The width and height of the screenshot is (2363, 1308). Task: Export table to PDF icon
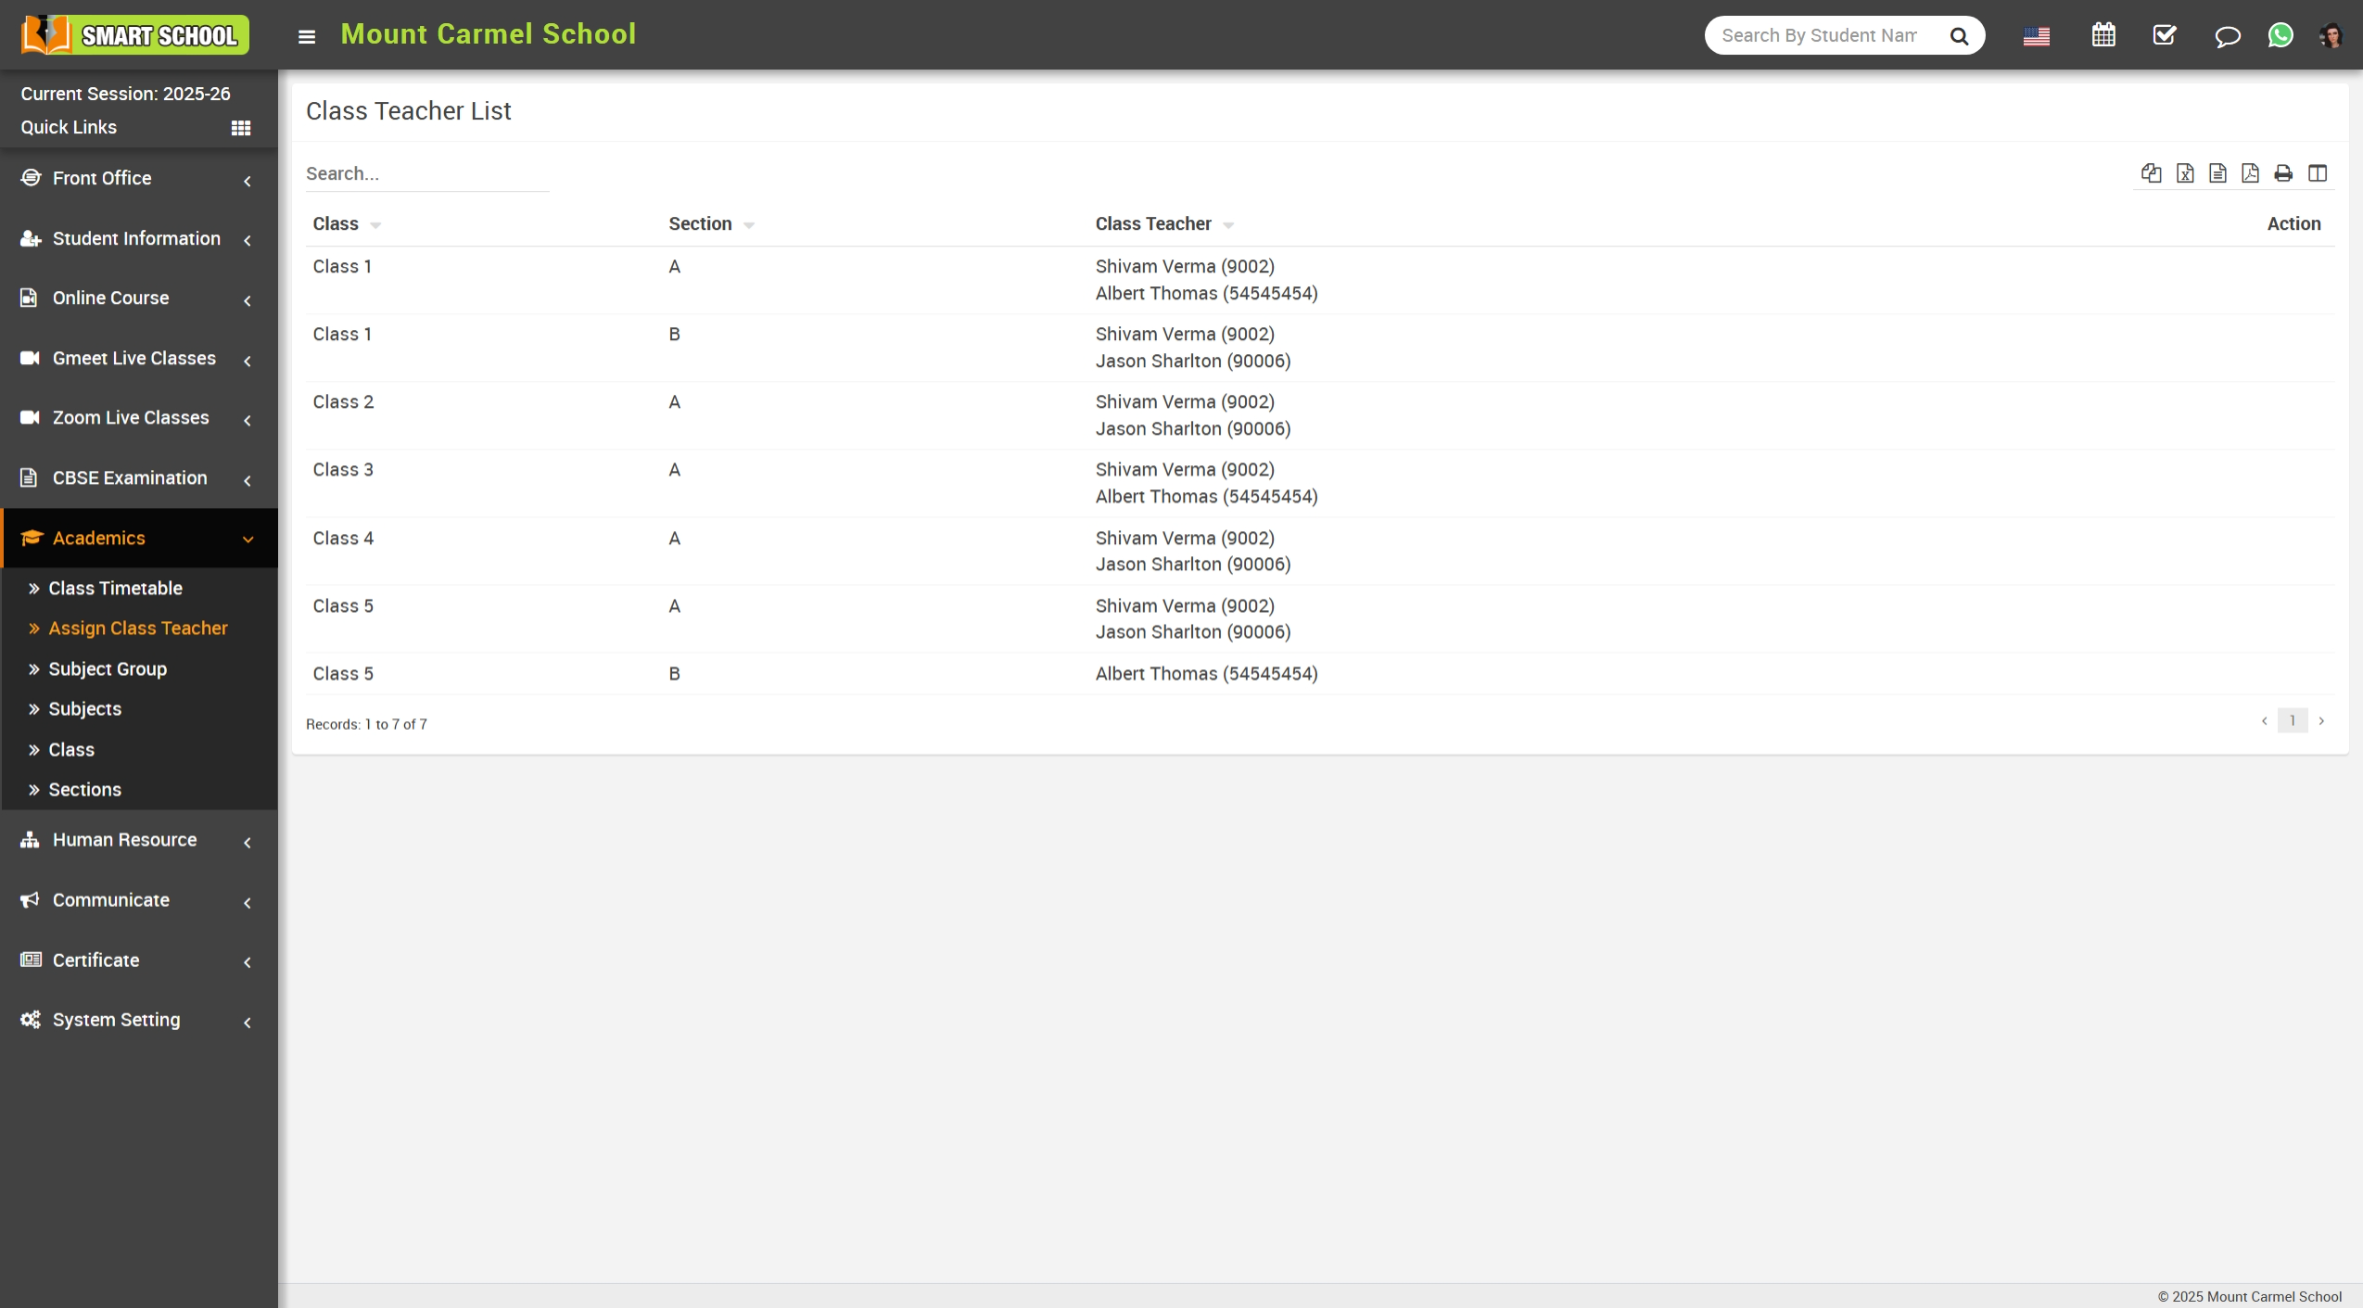(2250, 173)
